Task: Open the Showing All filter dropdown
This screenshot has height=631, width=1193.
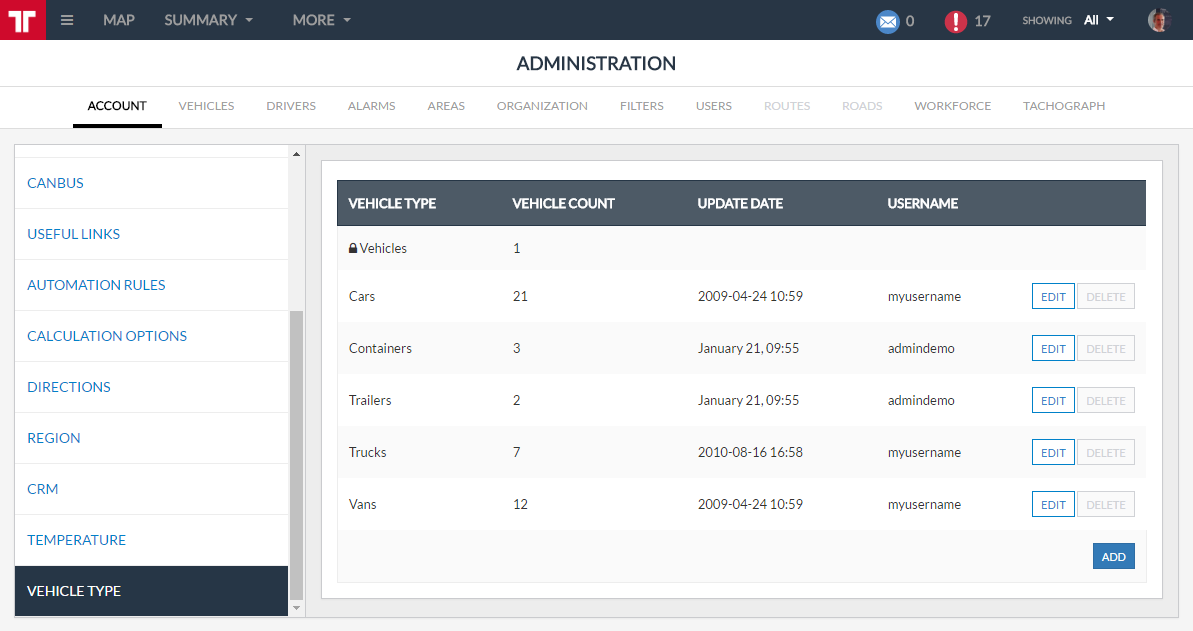Action: coord(1098,20)
